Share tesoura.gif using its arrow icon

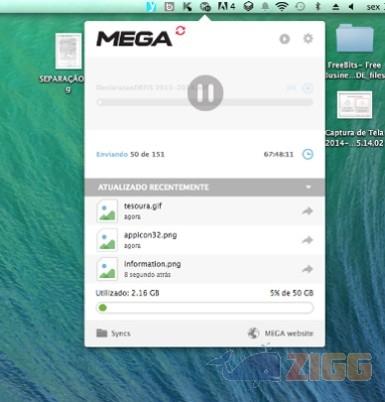coord(307,211)
